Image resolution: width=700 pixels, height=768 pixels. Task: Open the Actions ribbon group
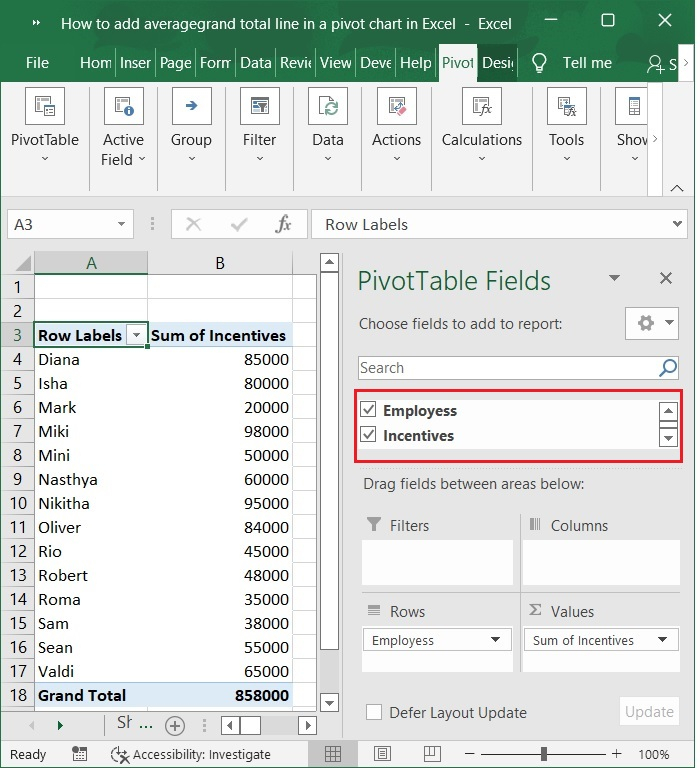[396, 125]
